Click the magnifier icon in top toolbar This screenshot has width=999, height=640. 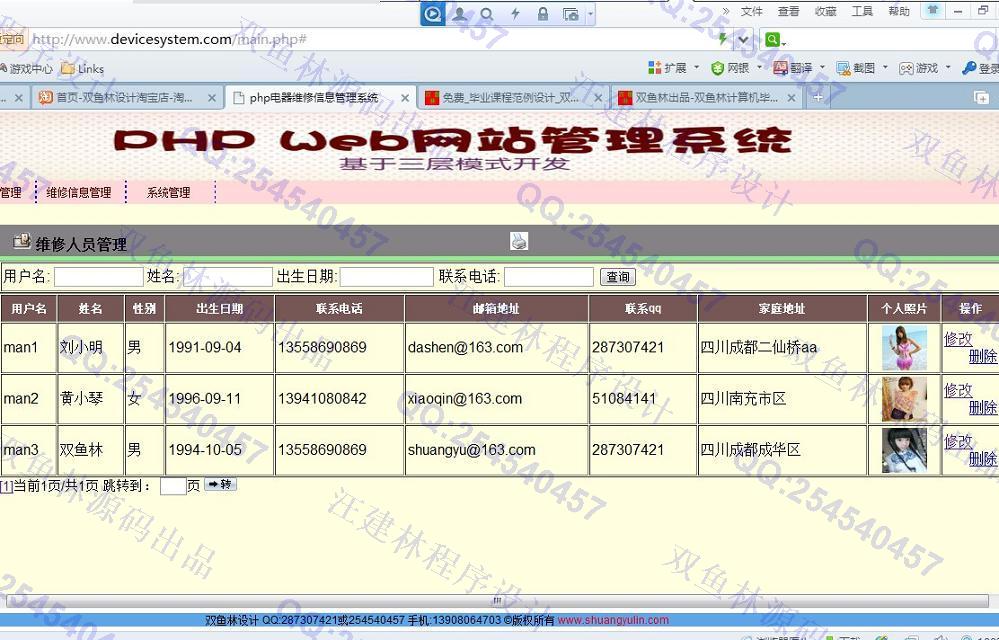tap(487, 13)
